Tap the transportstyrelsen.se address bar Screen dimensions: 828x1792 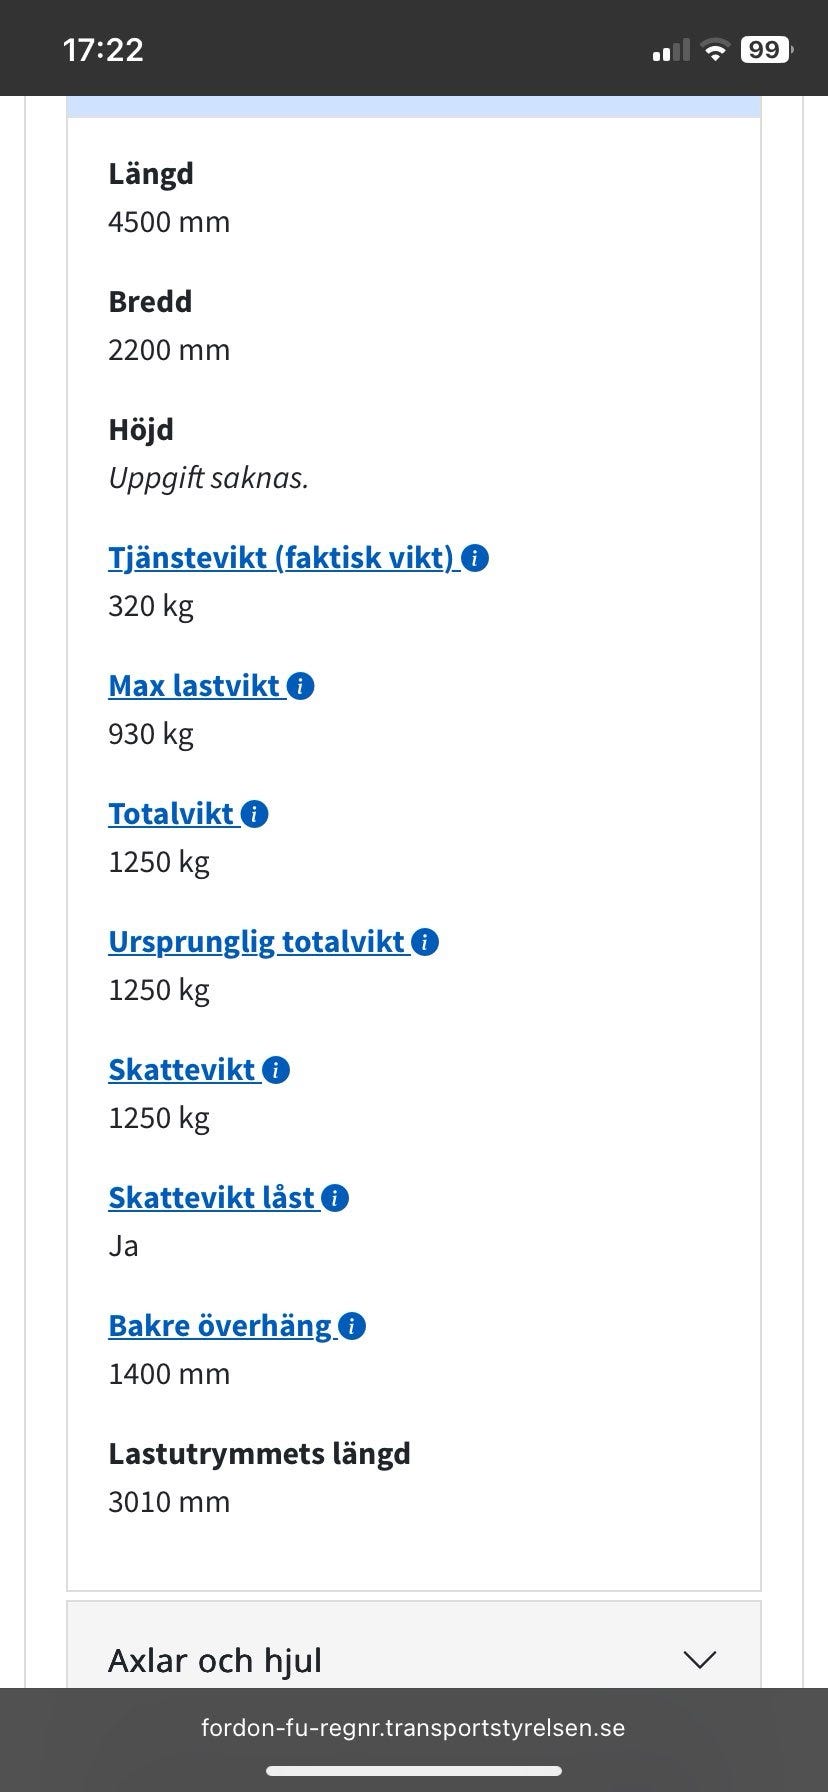(x=413, y=1728)
